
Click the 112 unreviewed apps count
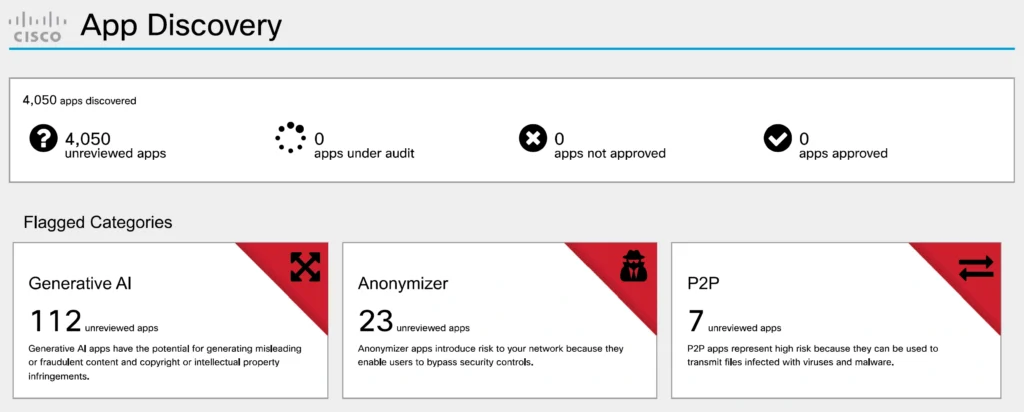point(94,321)
